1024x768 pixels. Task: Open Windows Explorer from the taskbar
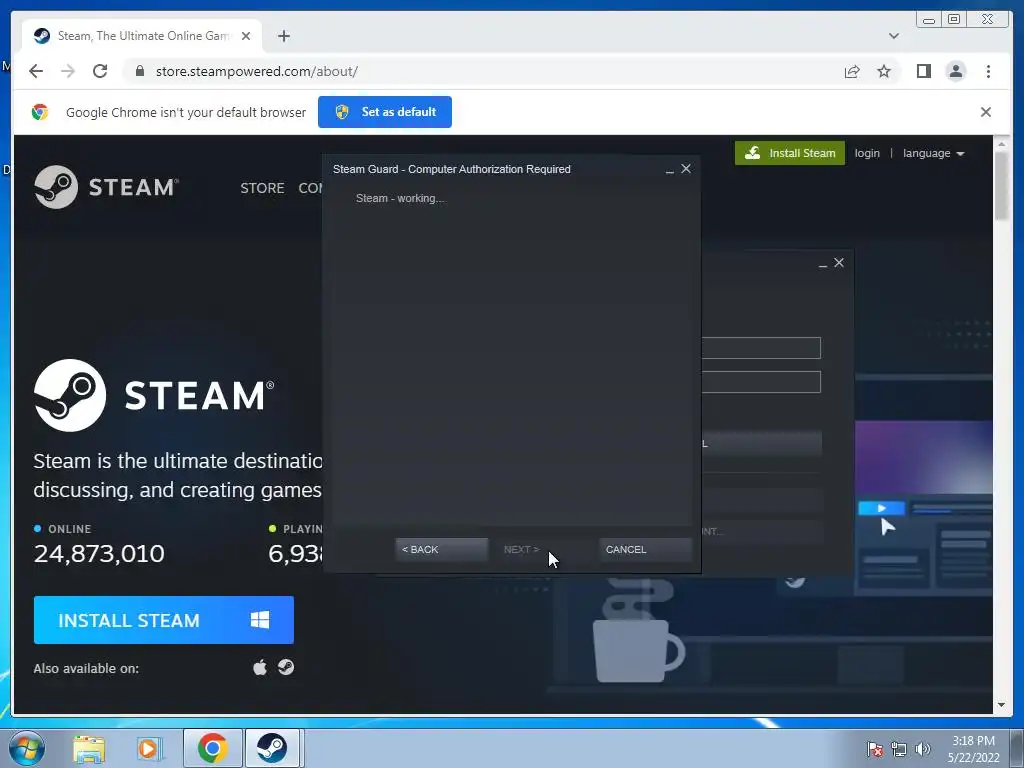click(x=89, y=748)
